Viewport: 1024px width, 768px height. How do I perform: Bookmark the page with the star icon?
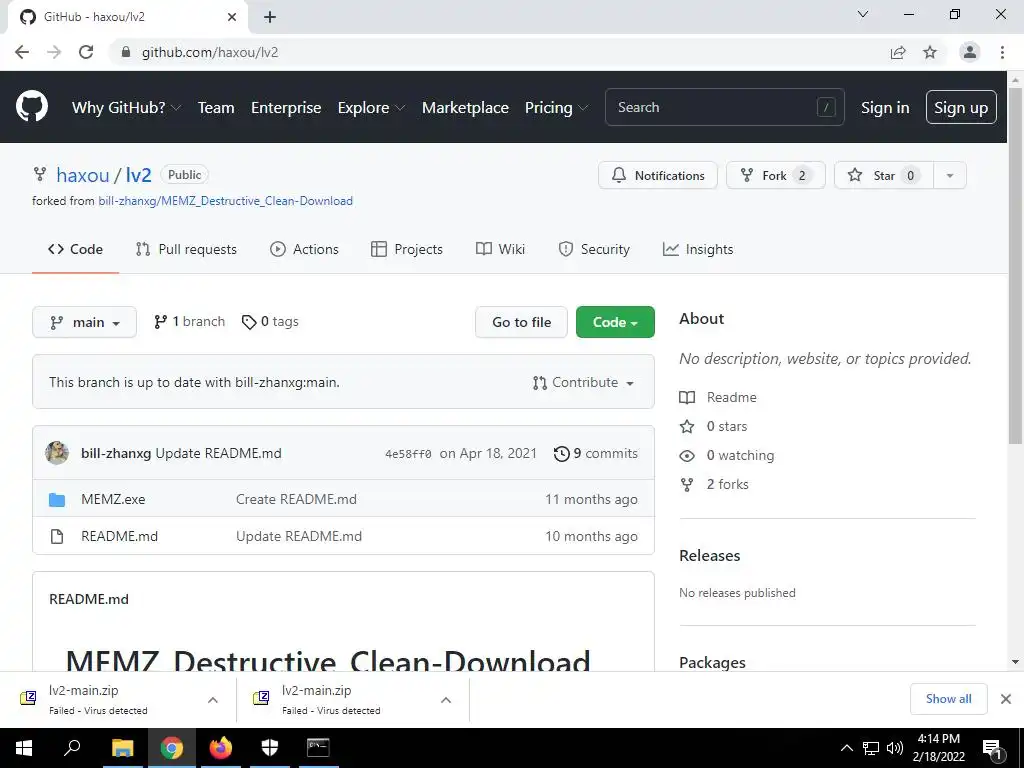click(930, 52)
